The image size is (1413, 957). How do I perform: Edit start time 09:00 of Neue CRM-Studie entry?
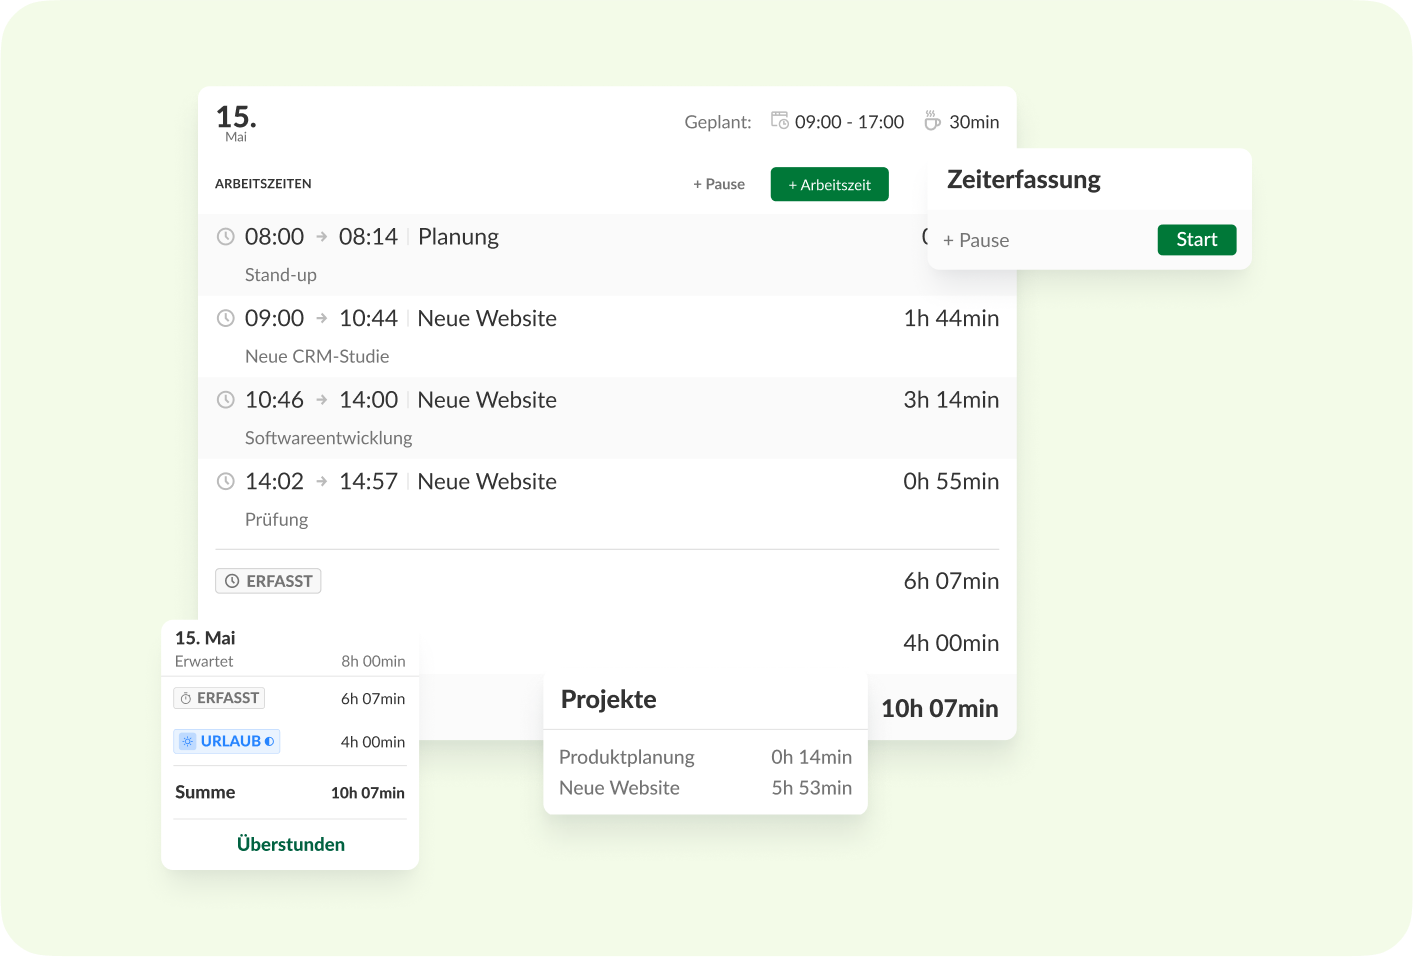pos(274,318)
